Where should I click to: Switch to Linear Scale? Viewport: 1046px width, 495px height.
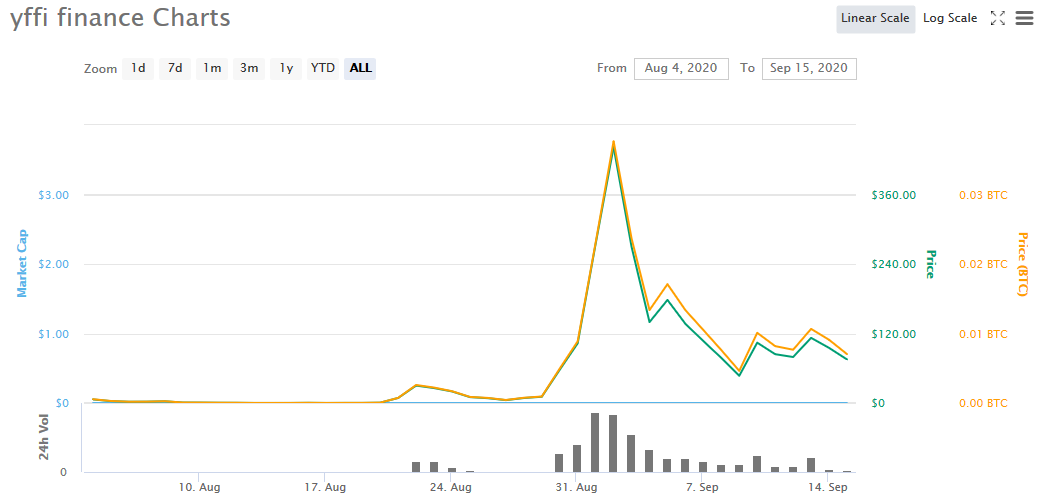875,19
